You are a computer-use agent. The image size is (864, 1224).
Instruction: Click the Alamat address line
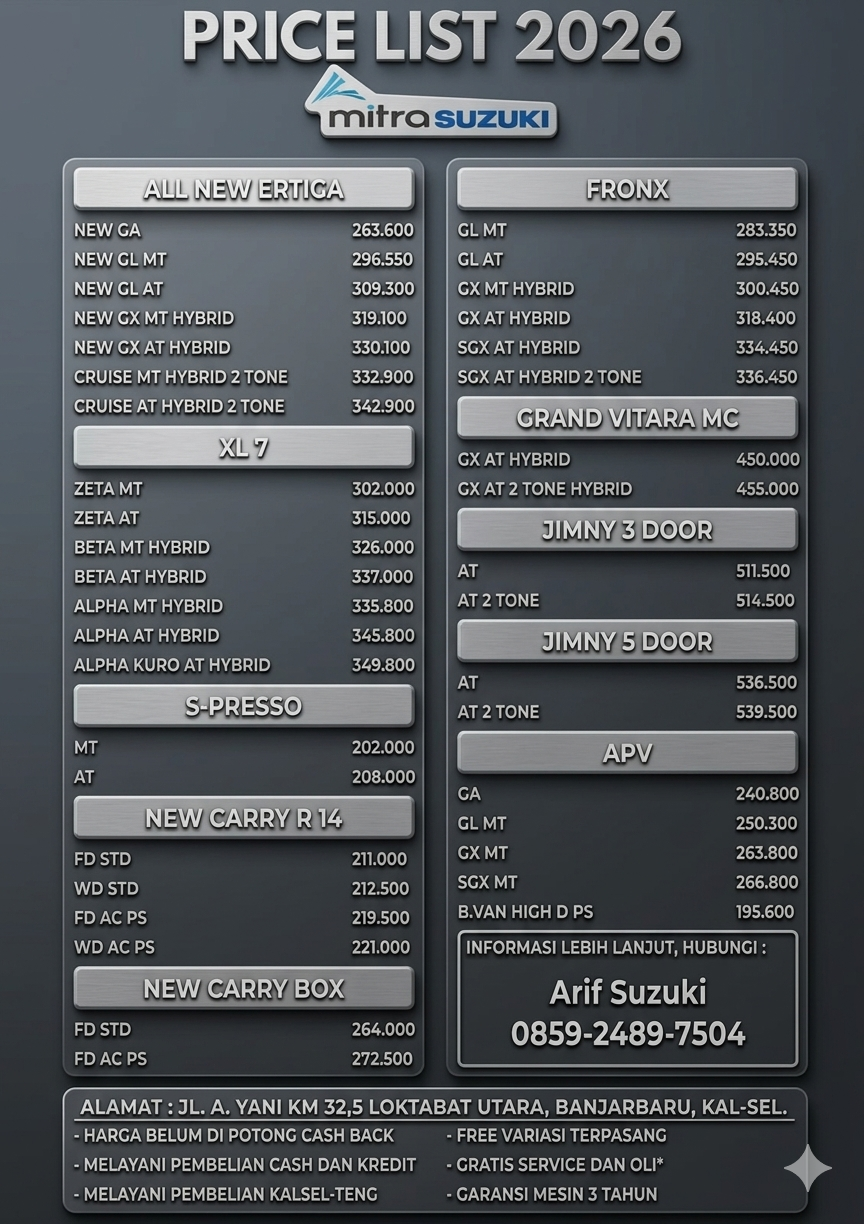[x=433, y=1107]
